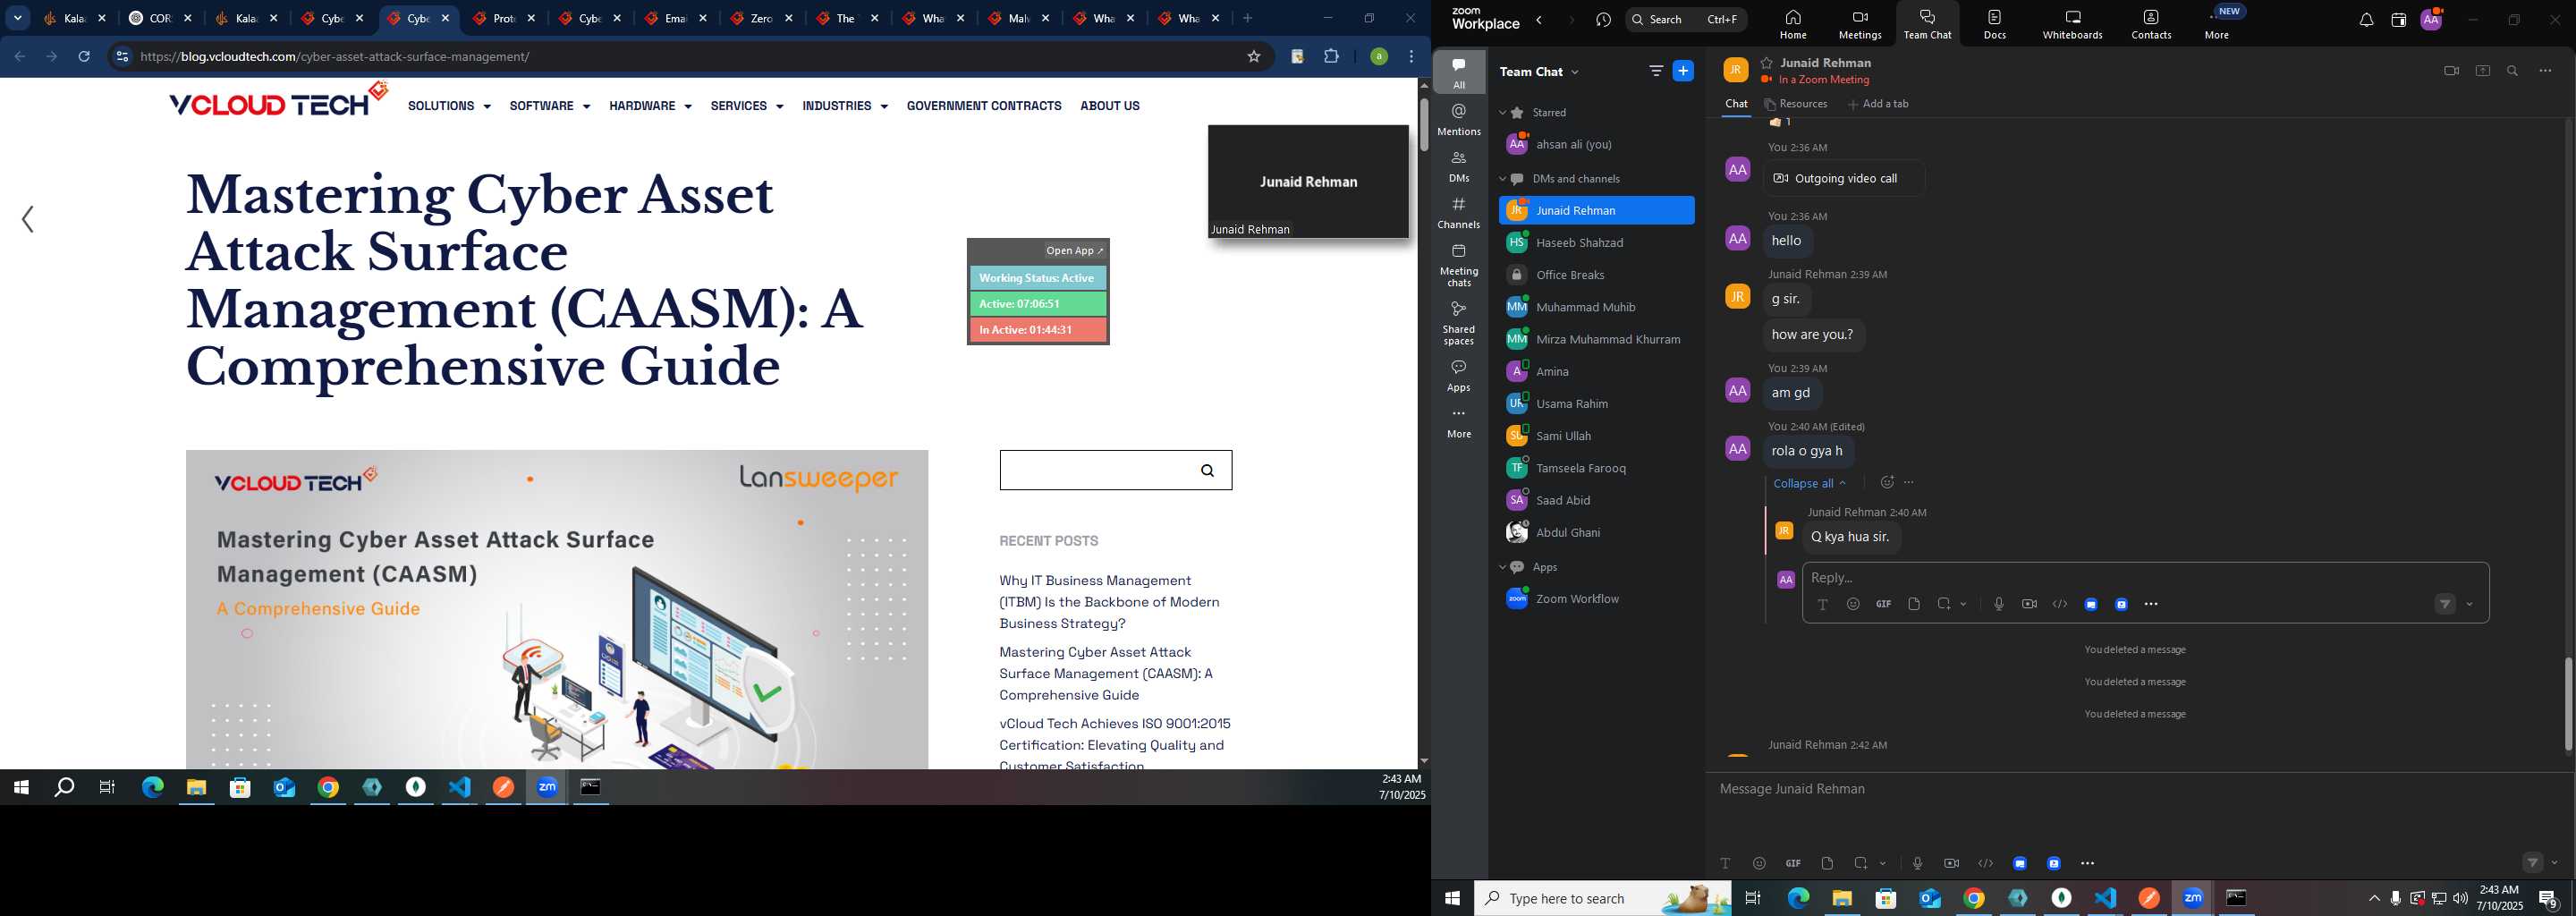Open Zoom Workflow app chat

pyautogui.click(x=1596, y=599)
